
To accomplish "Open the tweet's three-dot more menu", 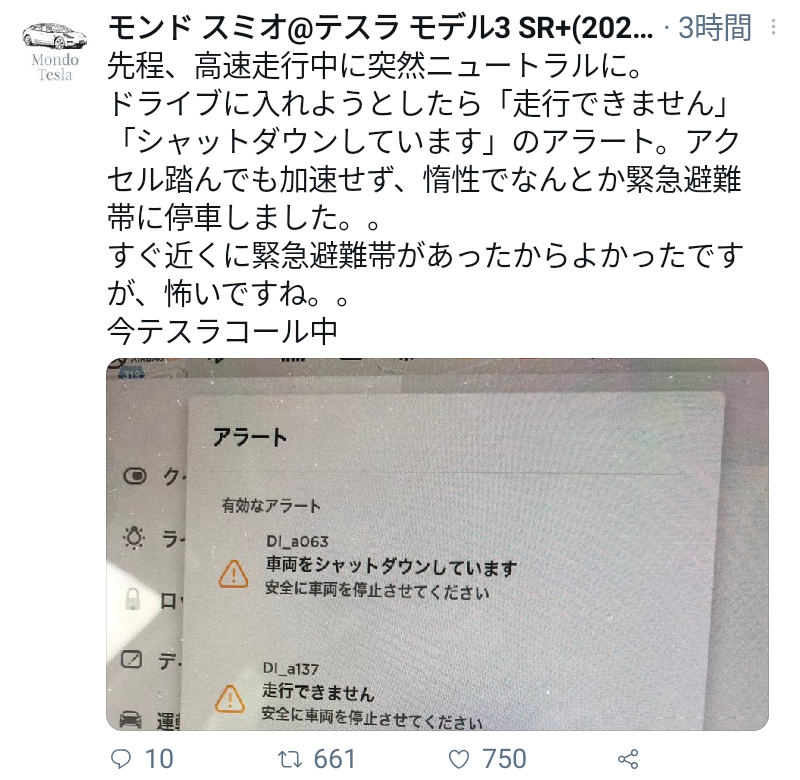I will coord(773,27).
